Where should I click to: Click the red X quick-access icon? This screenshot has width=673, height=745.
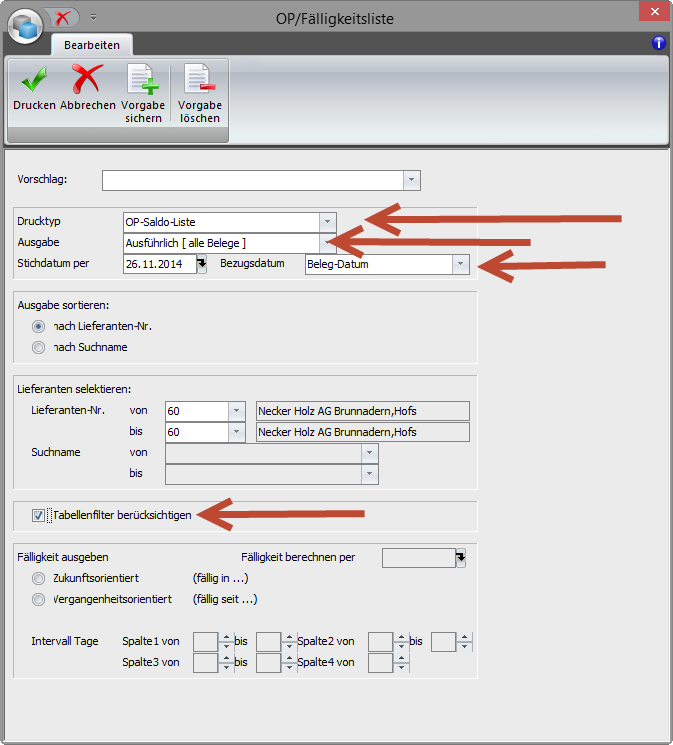coord(62,17)
